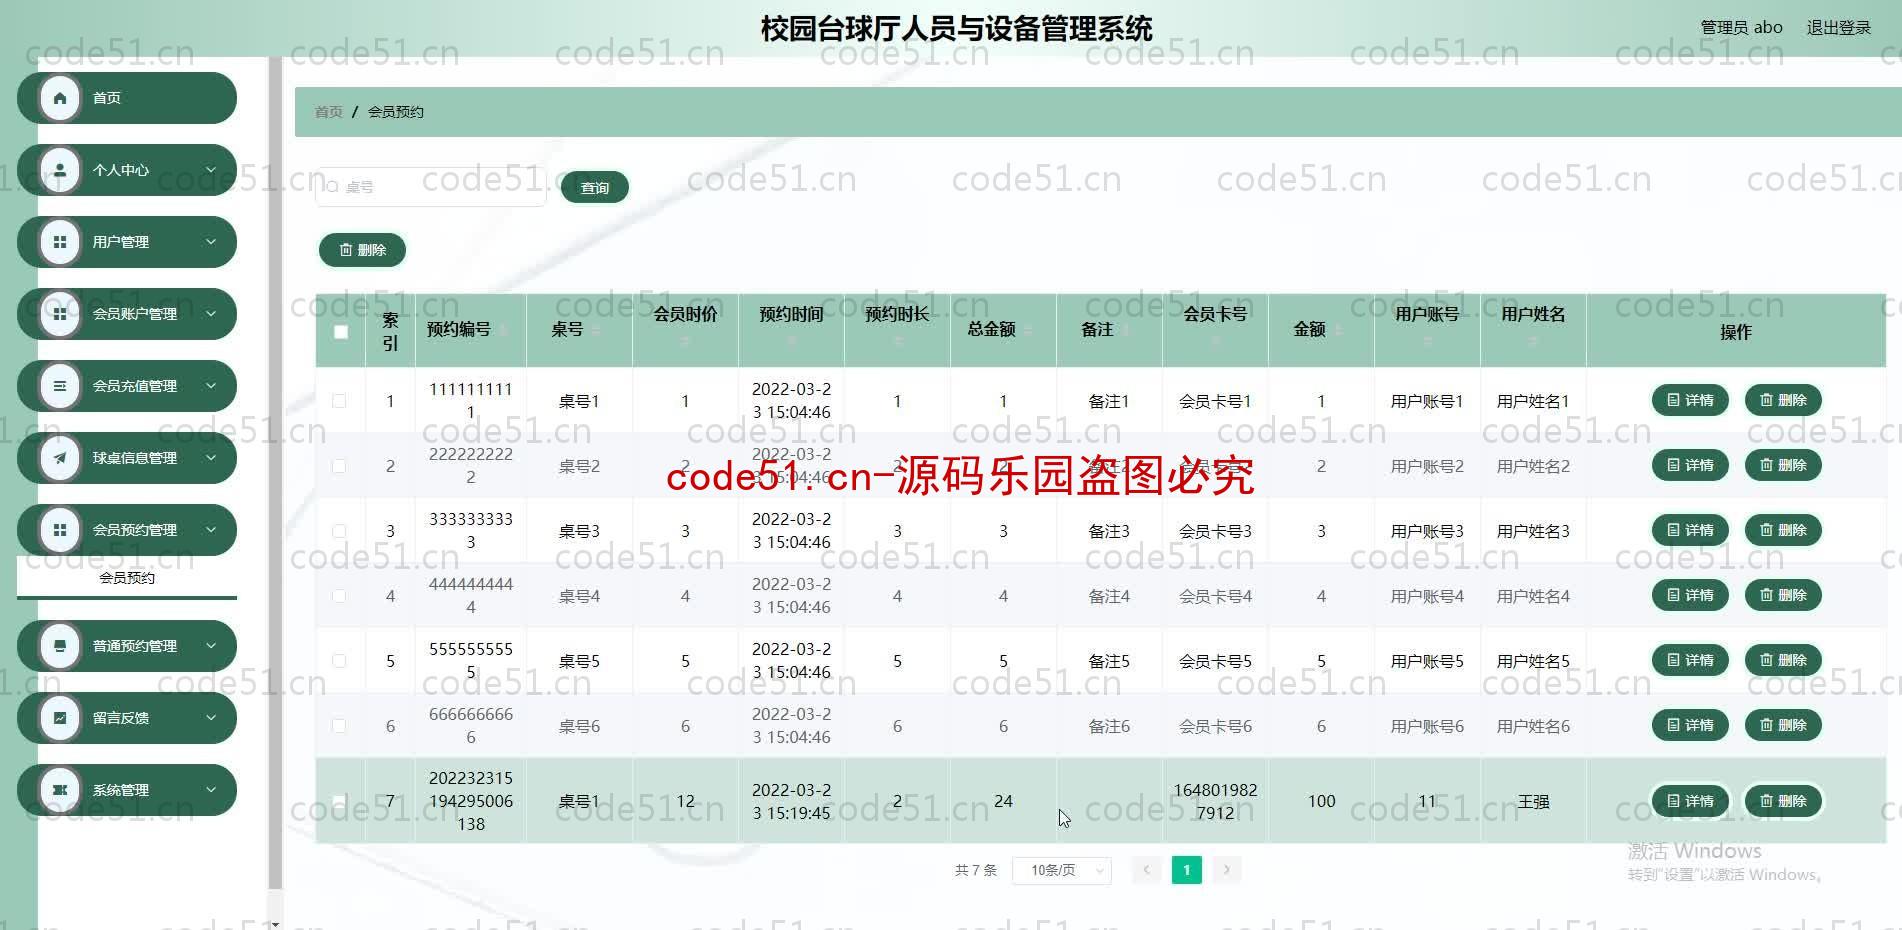This screenshot has width=1902, height=930.
Task: Click 删除 for row 用户姓名2
Action: pyautogui.click(x=1783, y=465)
